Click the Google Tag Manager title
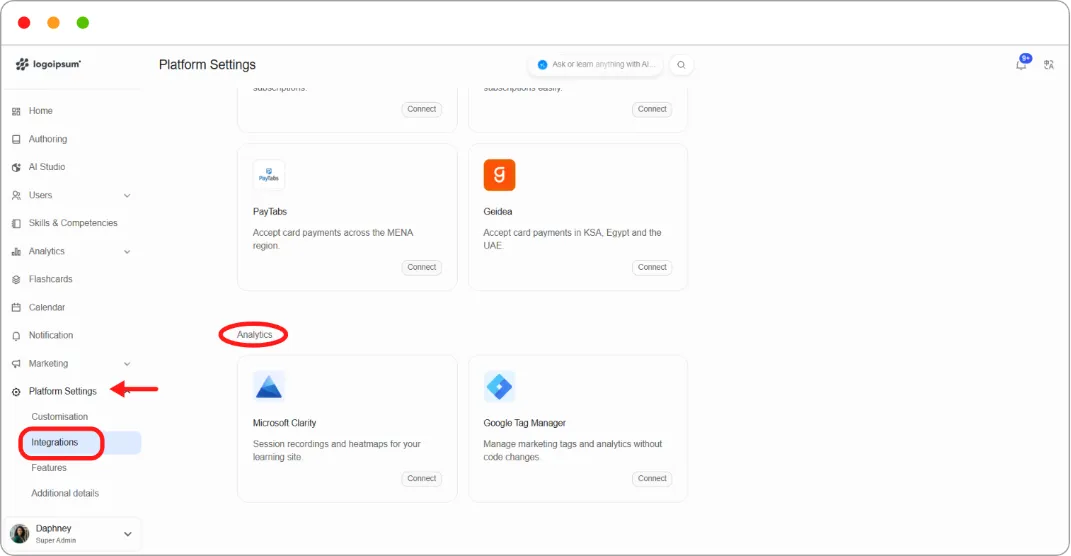 525,423
